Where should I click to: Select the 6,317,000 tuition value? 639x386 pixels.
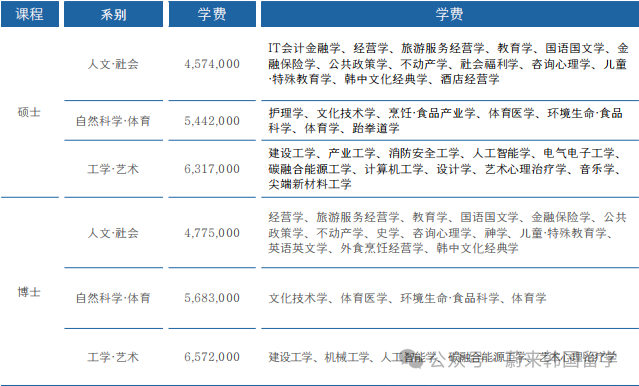click(212, 169)
